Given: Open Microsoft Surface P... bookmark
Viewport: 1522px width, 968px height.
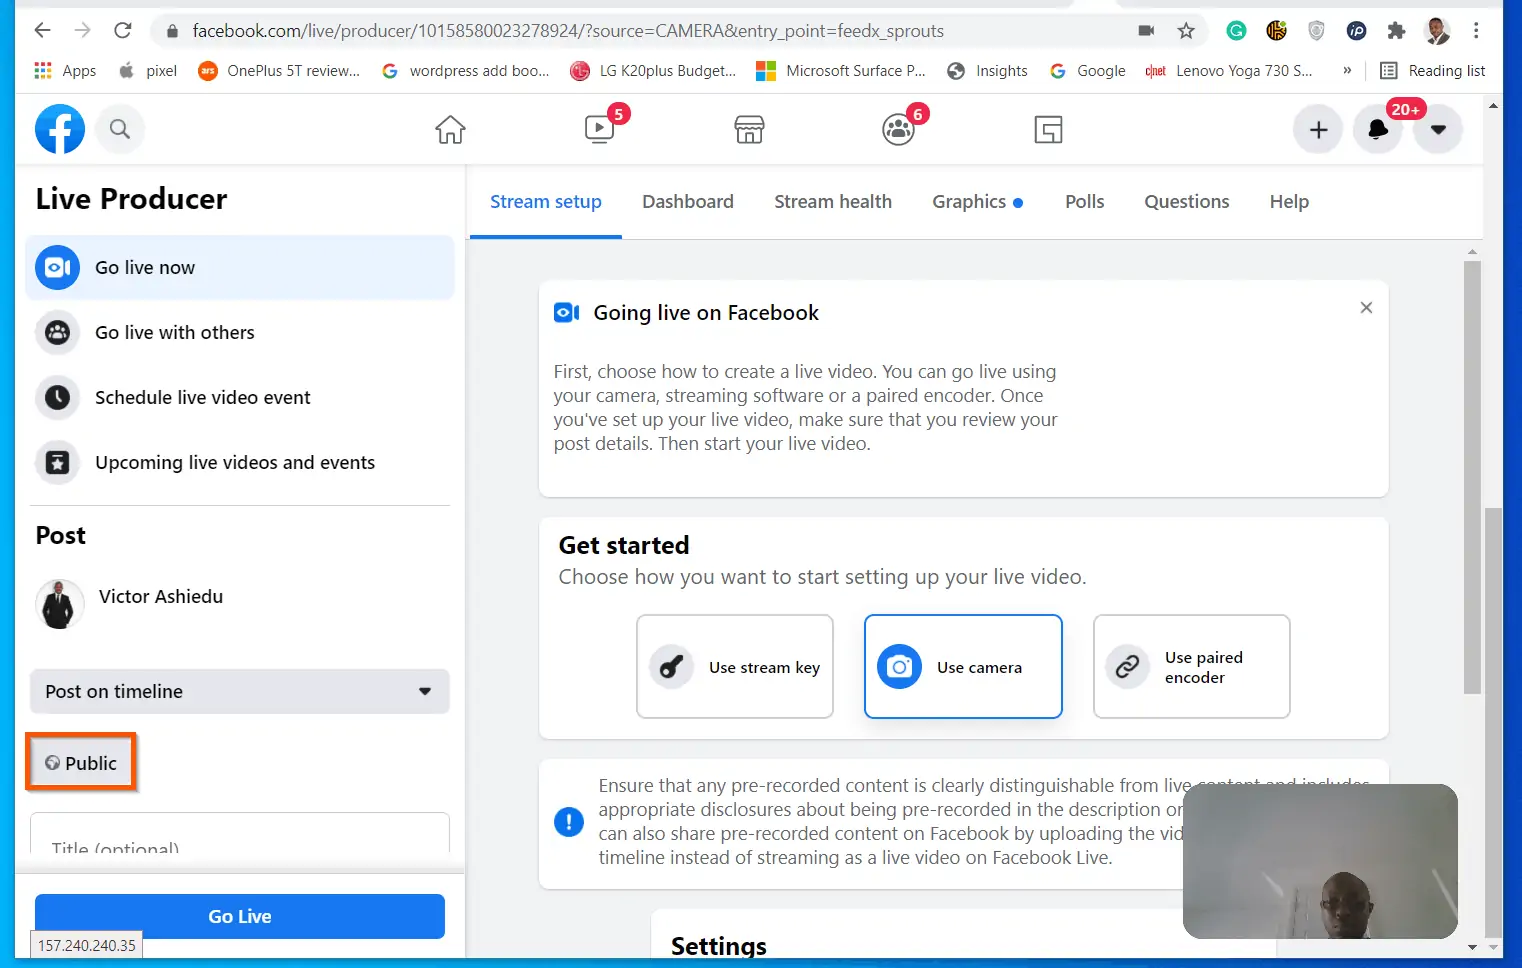Looking at the screenshot, I should click(841, 71).
